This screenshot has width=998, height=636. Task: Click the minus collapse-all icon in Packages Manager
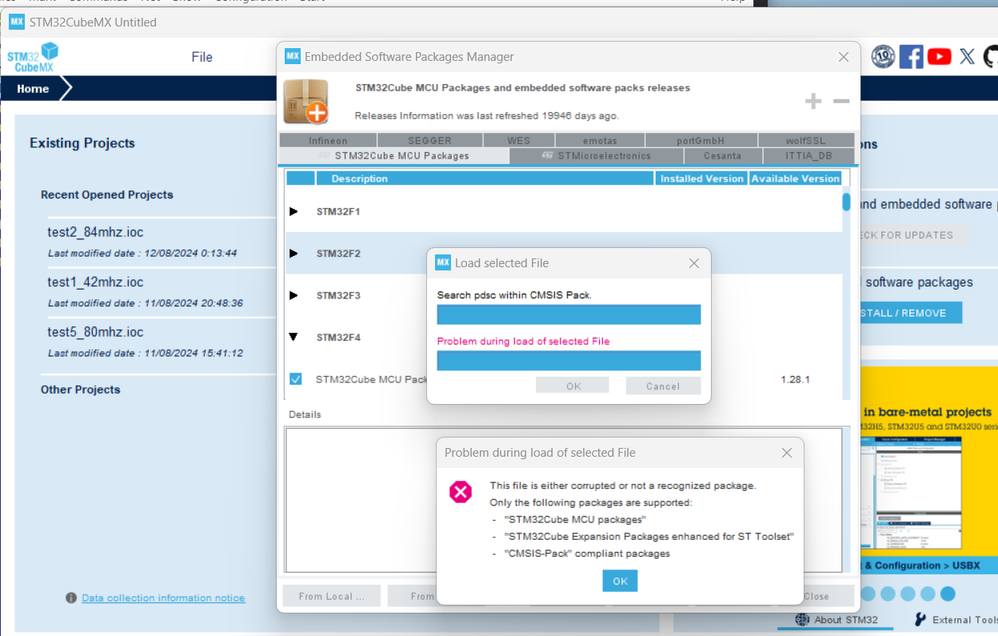(x=841, y=101)
